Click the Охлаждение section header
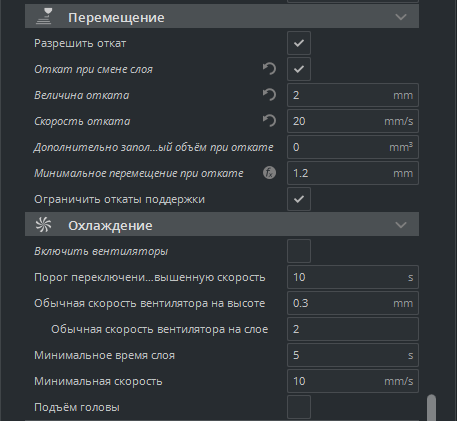 [x=222, y=224]
